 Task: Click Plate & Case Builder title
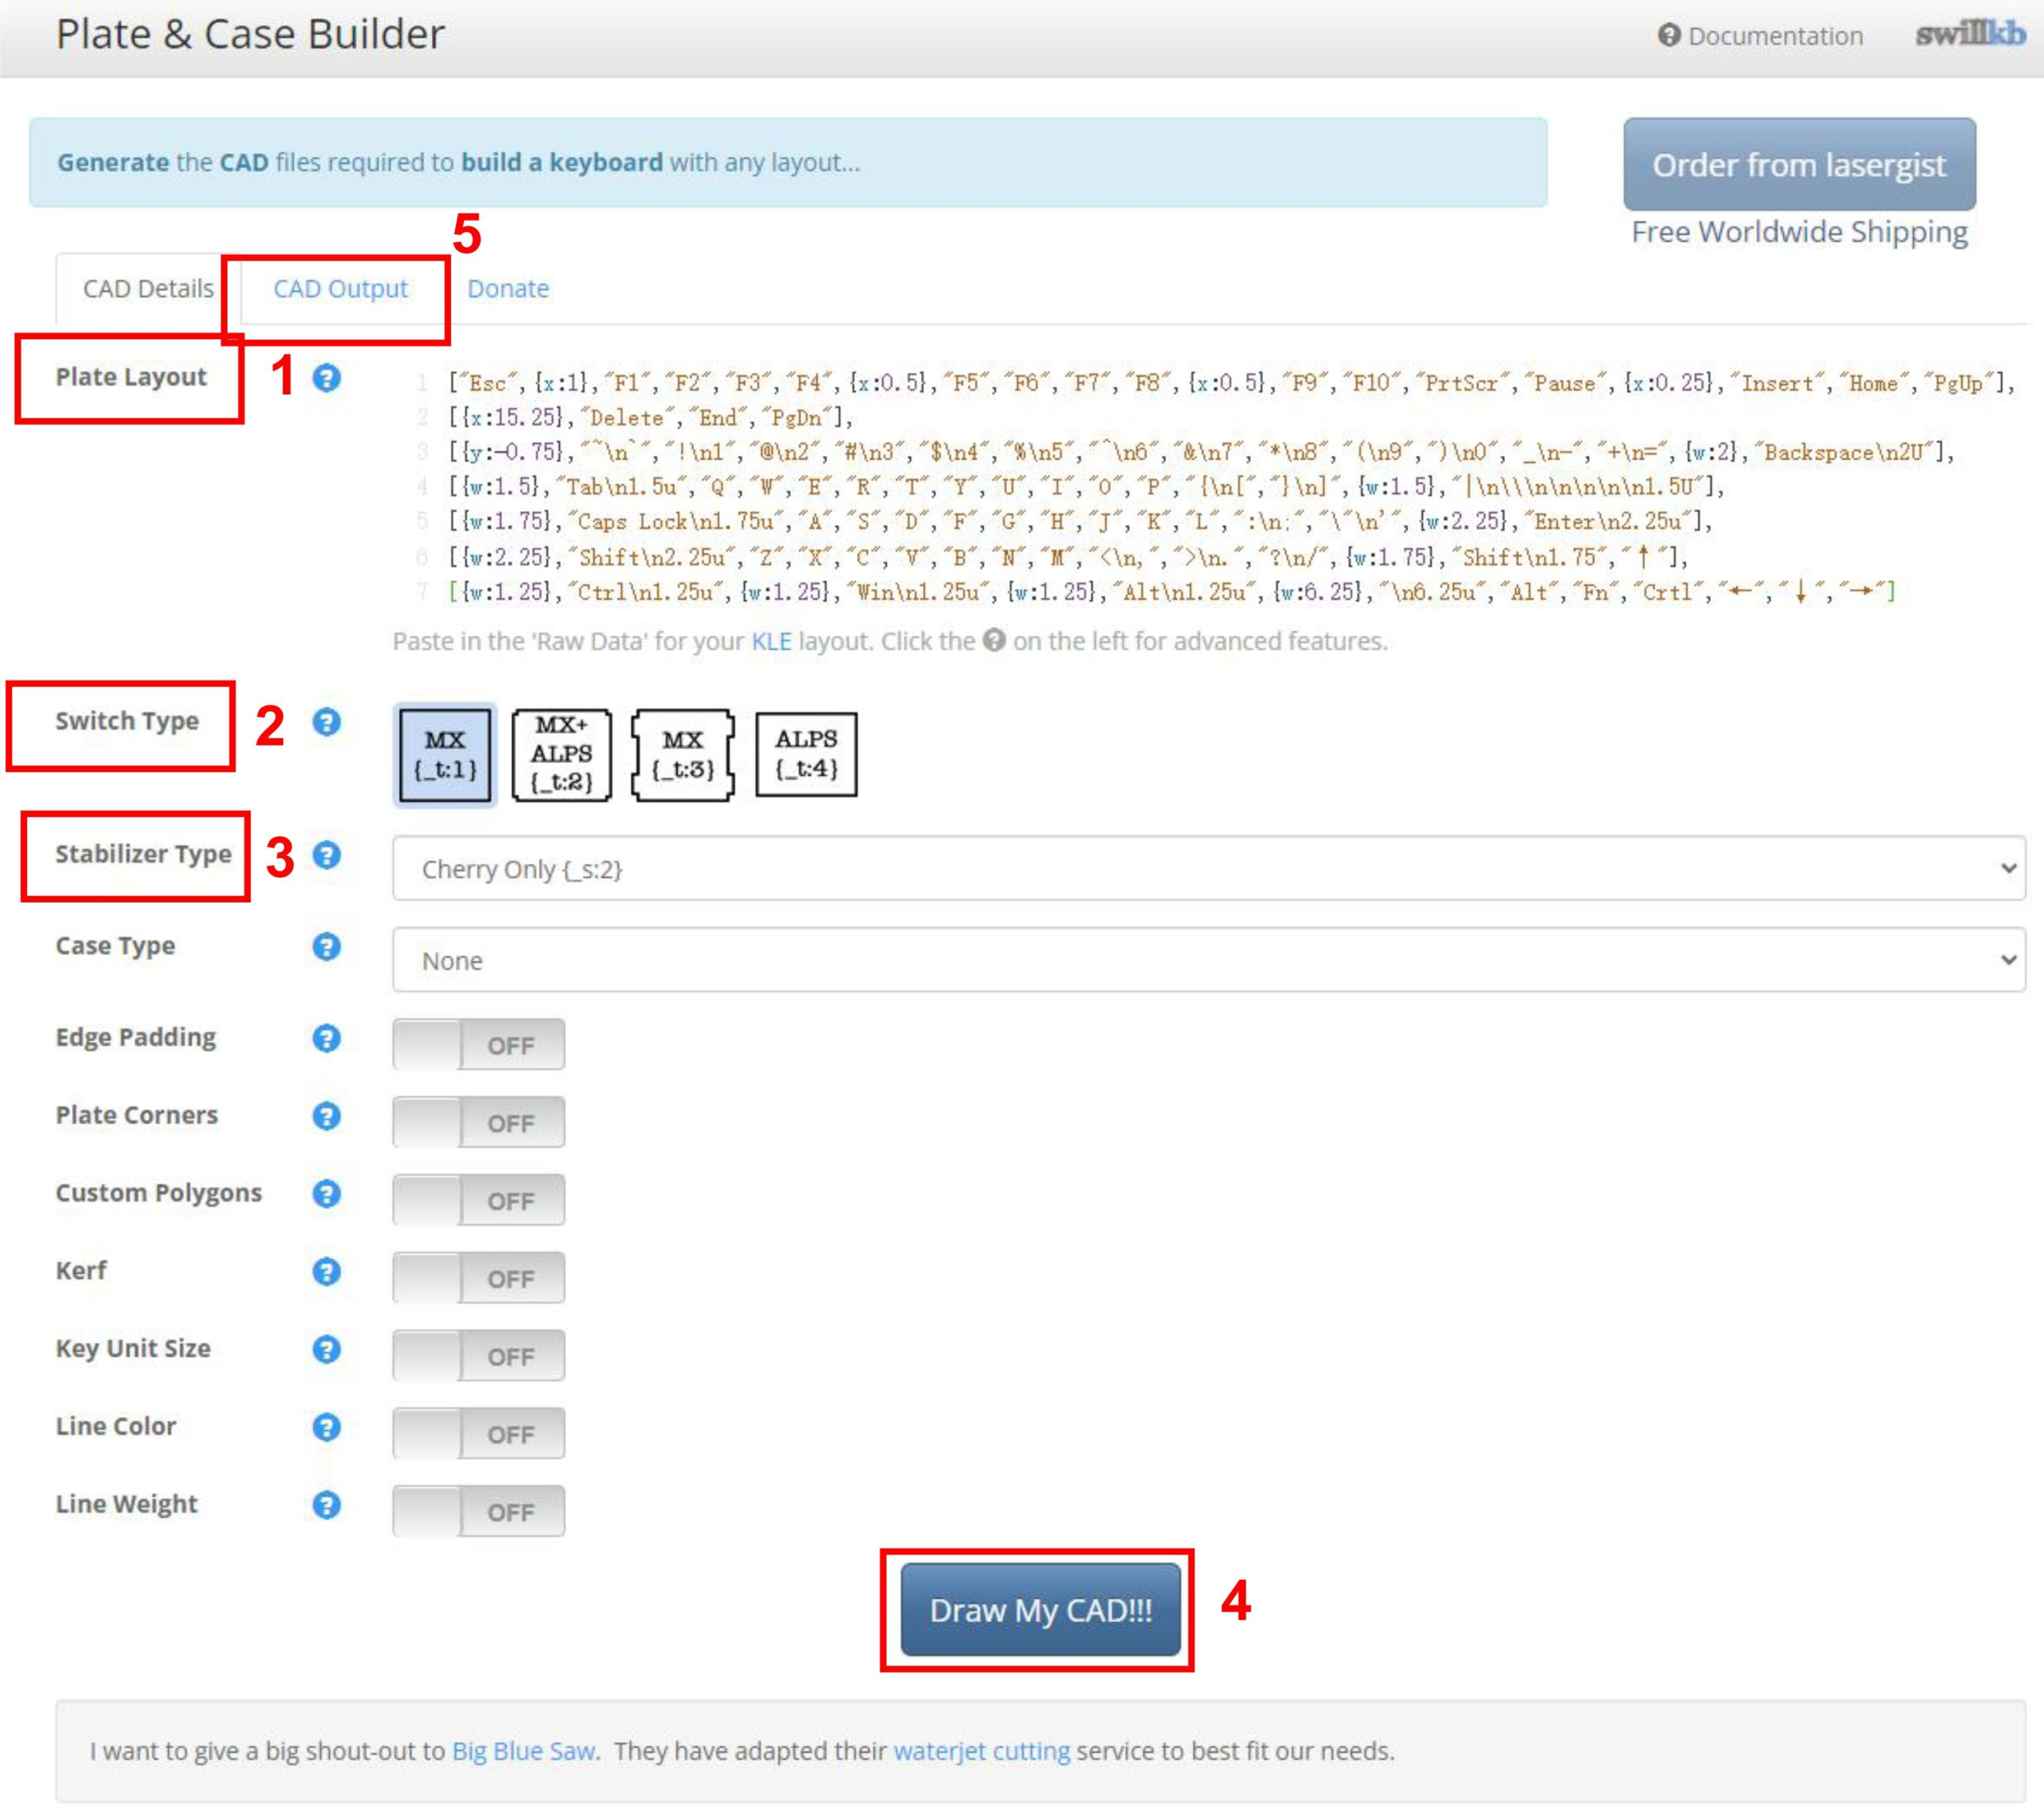click(x=250, y=34)
